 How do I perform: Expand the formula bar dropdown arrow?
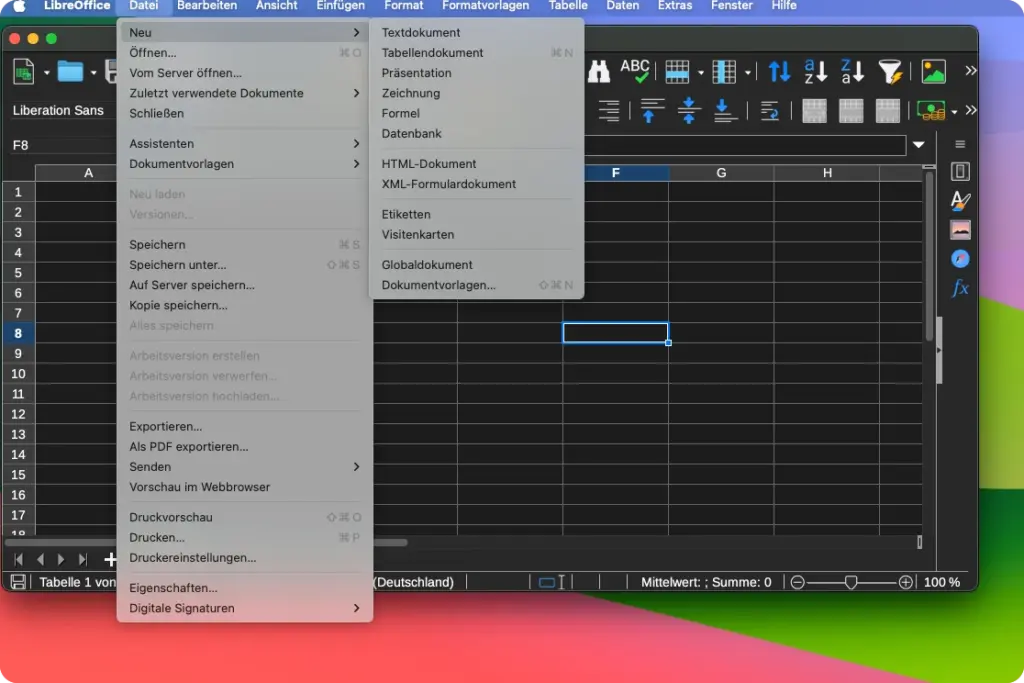click(x=918, y=145)
